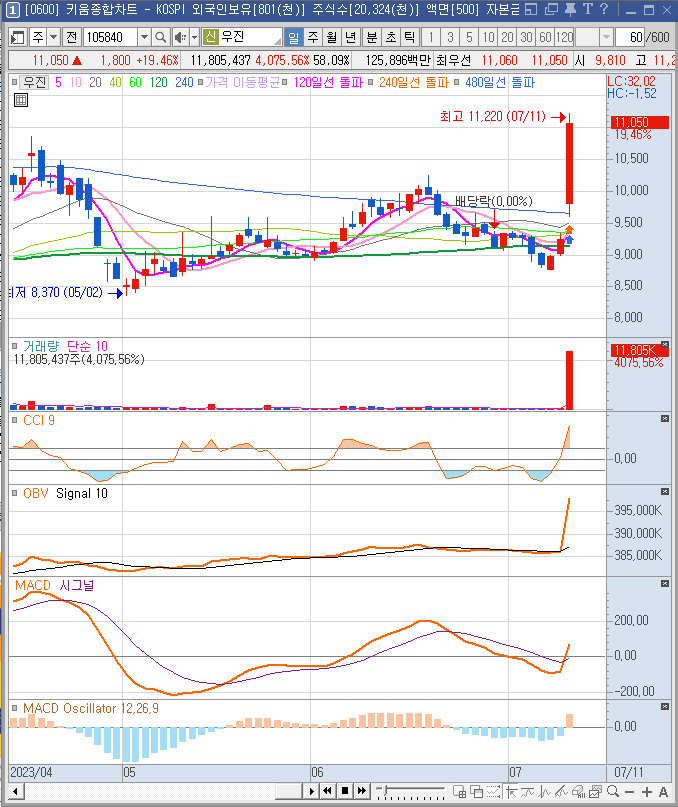Select the 분 minute chart period
Image resolution: width=678 pixels, height=807 pixels.
click(372, 37)
